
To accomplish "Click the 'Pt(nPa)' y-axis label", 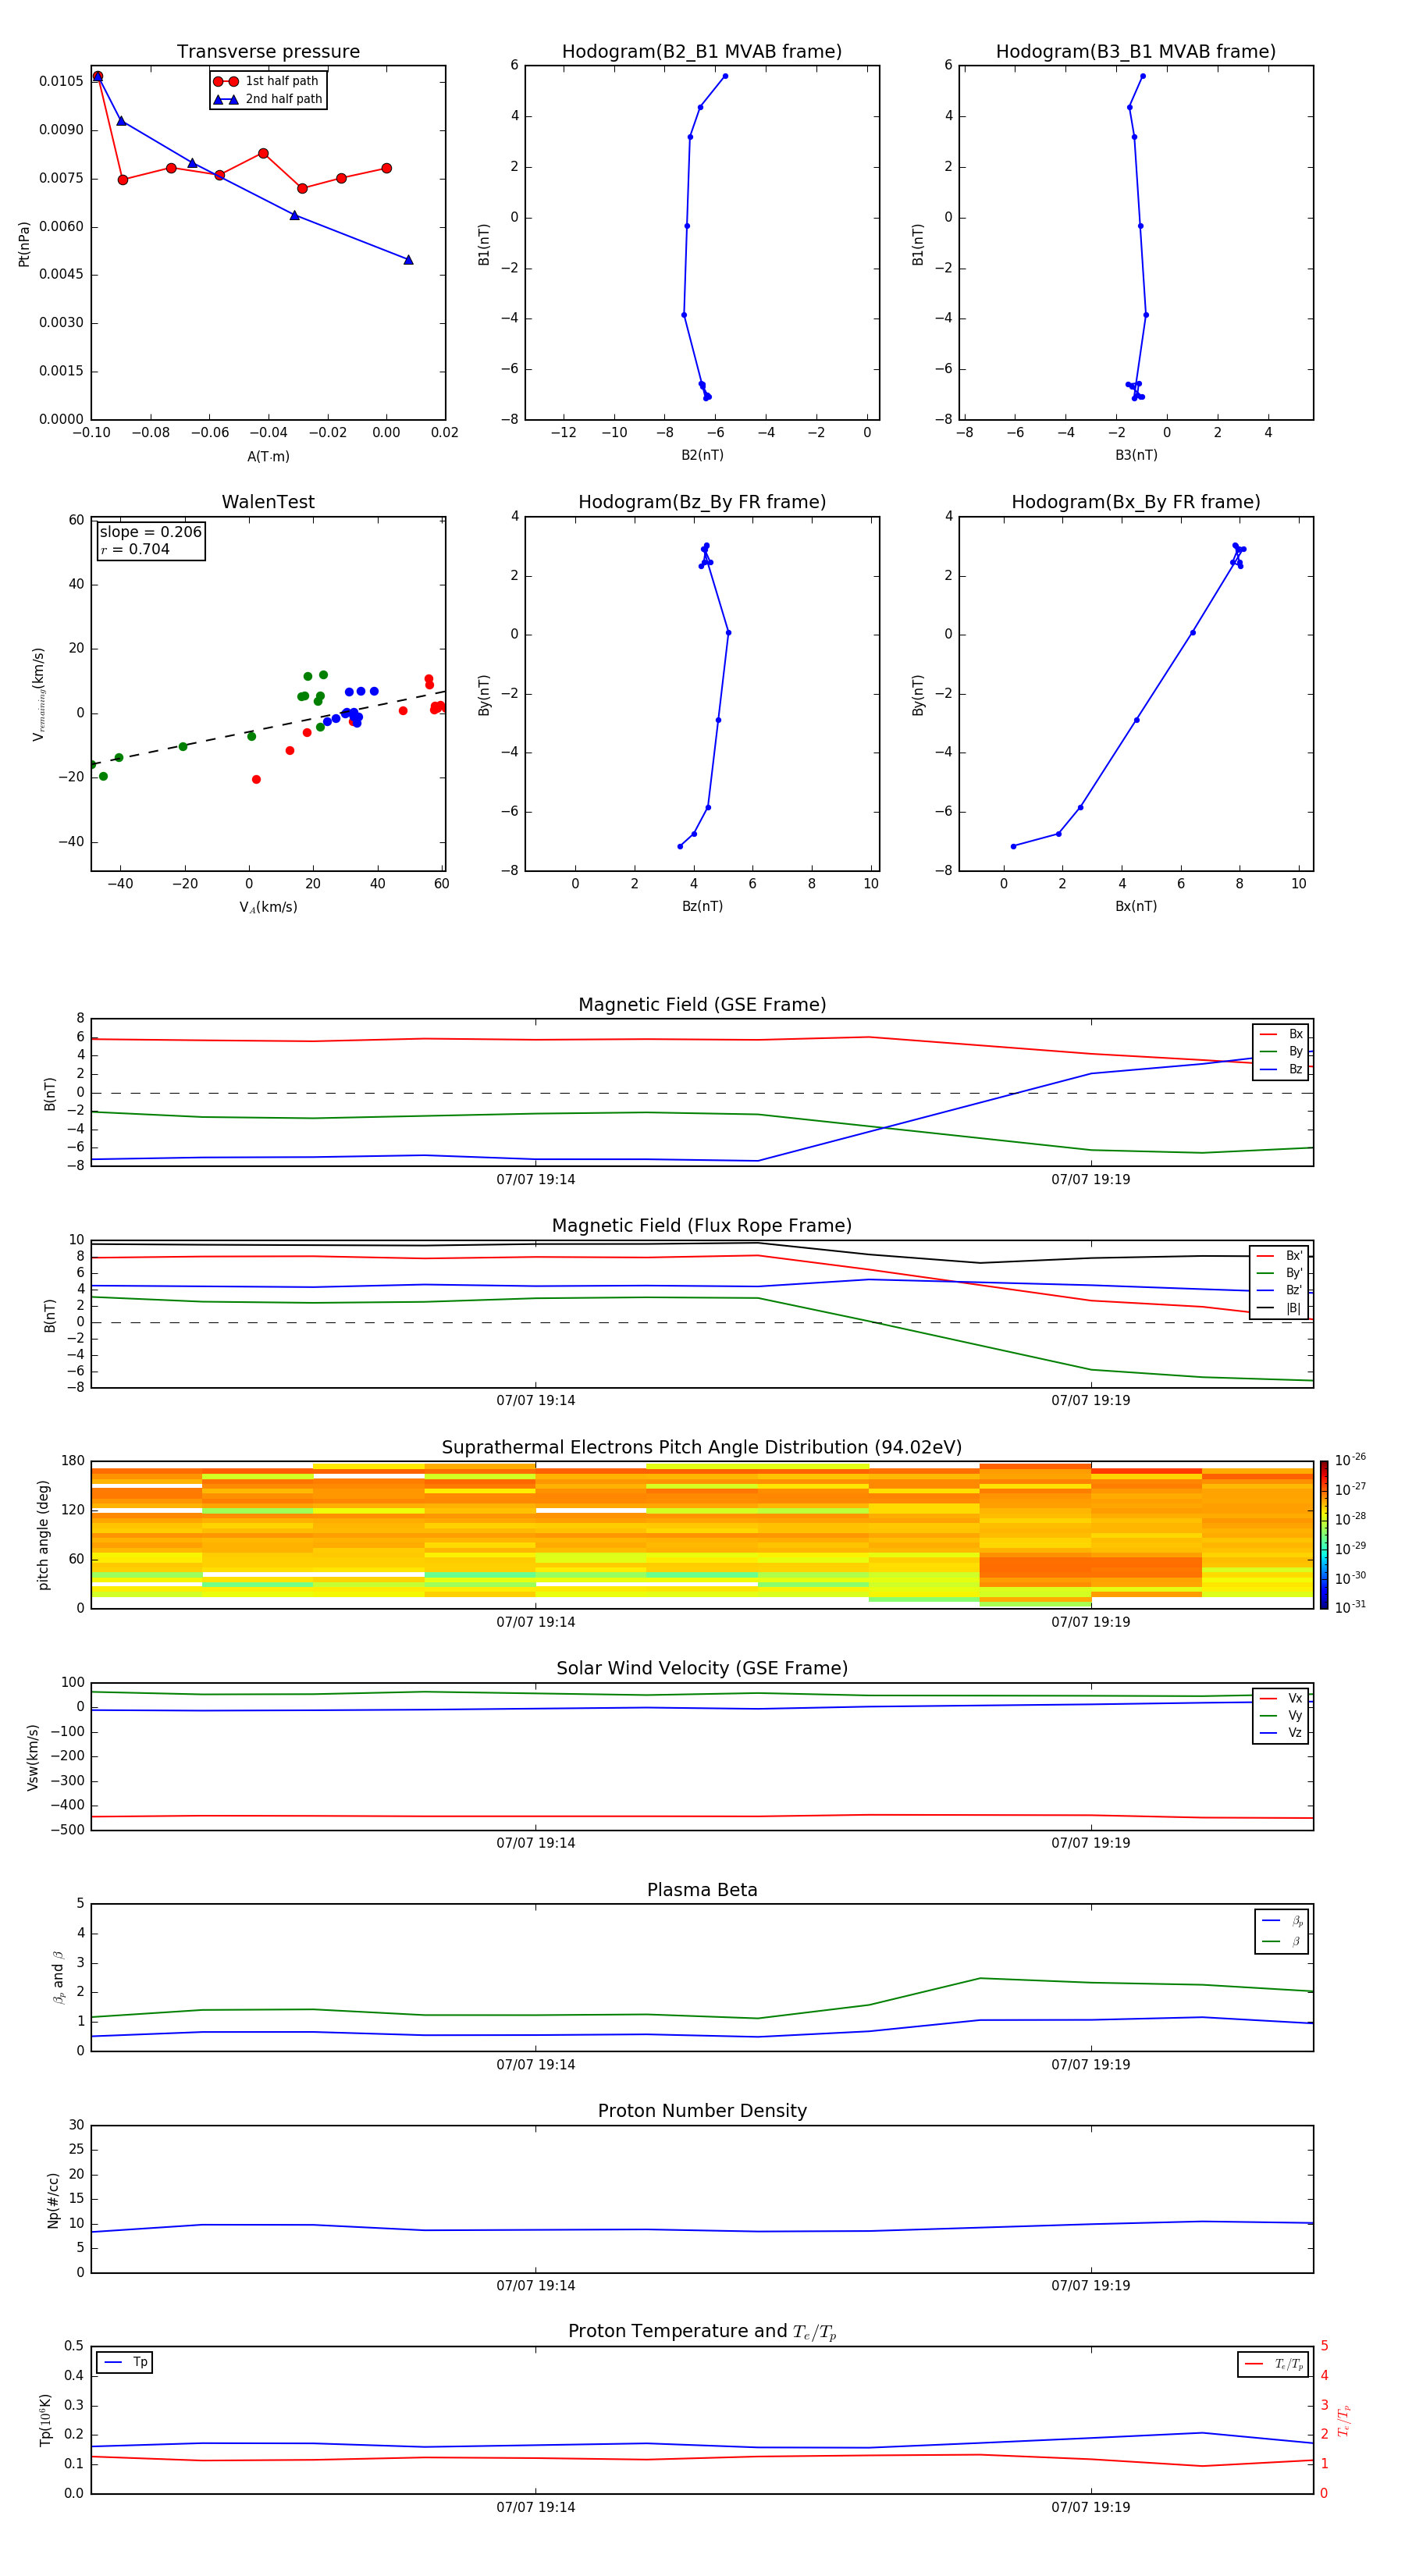I will point(24,244).
